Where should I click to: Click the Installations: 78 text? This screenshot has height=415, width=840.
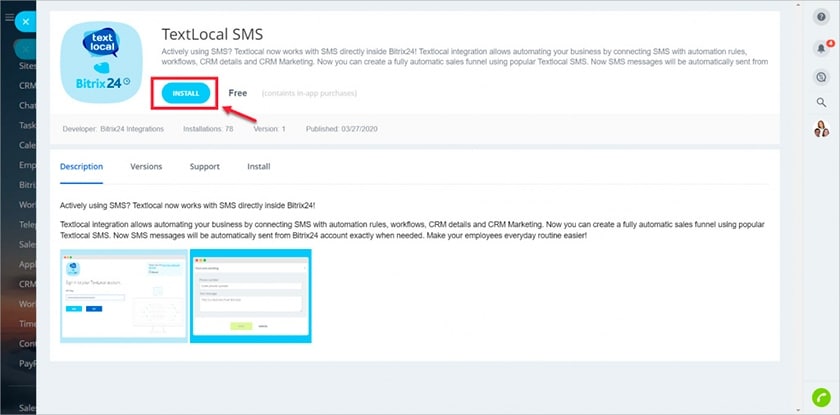click(208, 129)
